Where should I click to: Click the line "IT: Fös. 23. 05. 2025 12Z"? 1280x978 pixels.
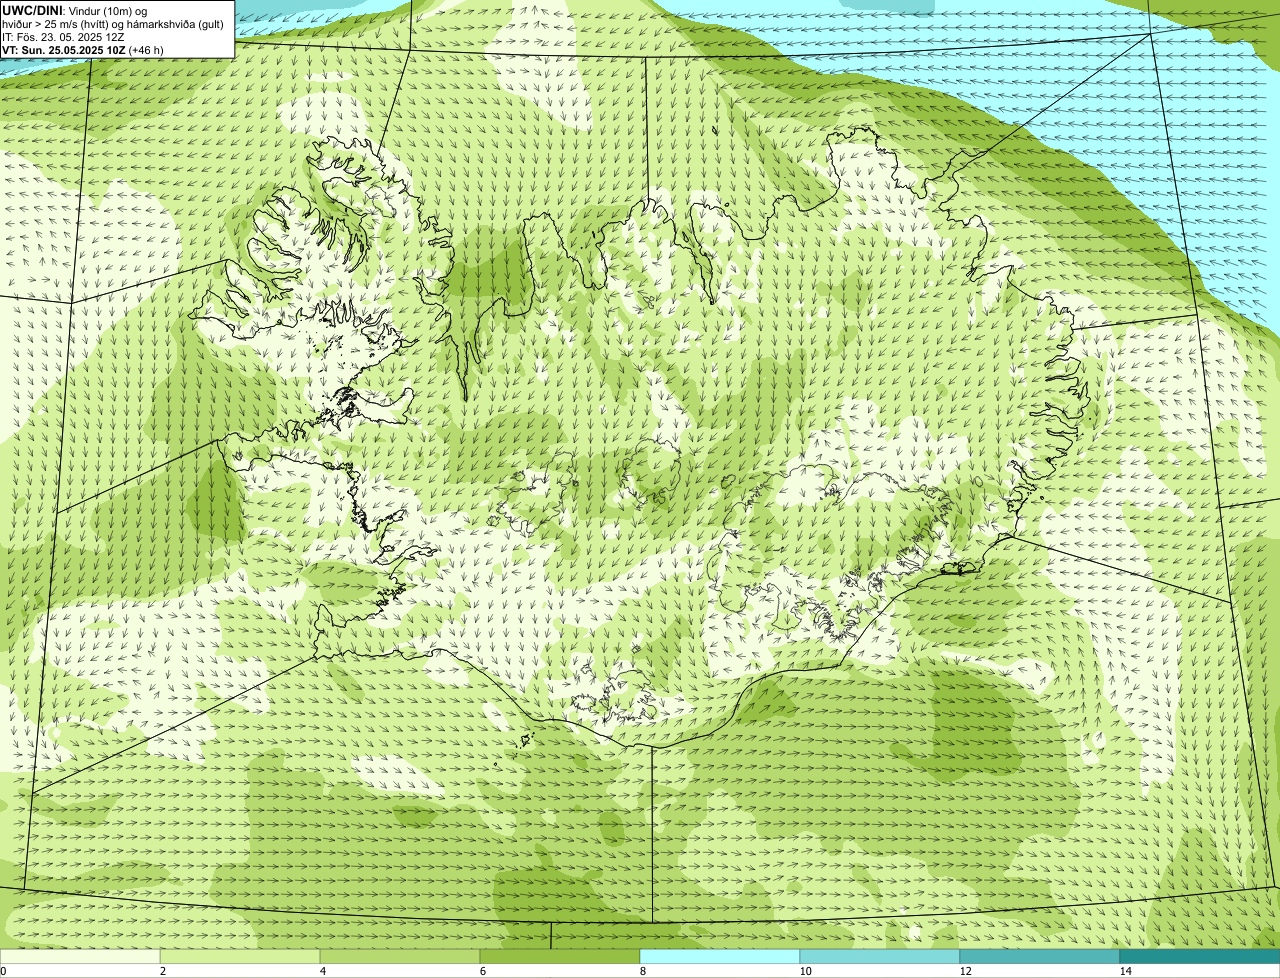(63, 37)
